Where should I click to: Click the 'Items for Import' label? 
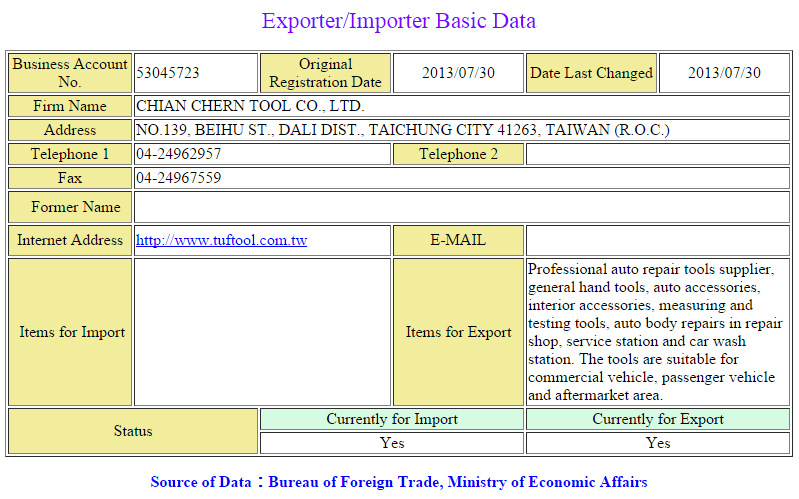pos(70,332)
